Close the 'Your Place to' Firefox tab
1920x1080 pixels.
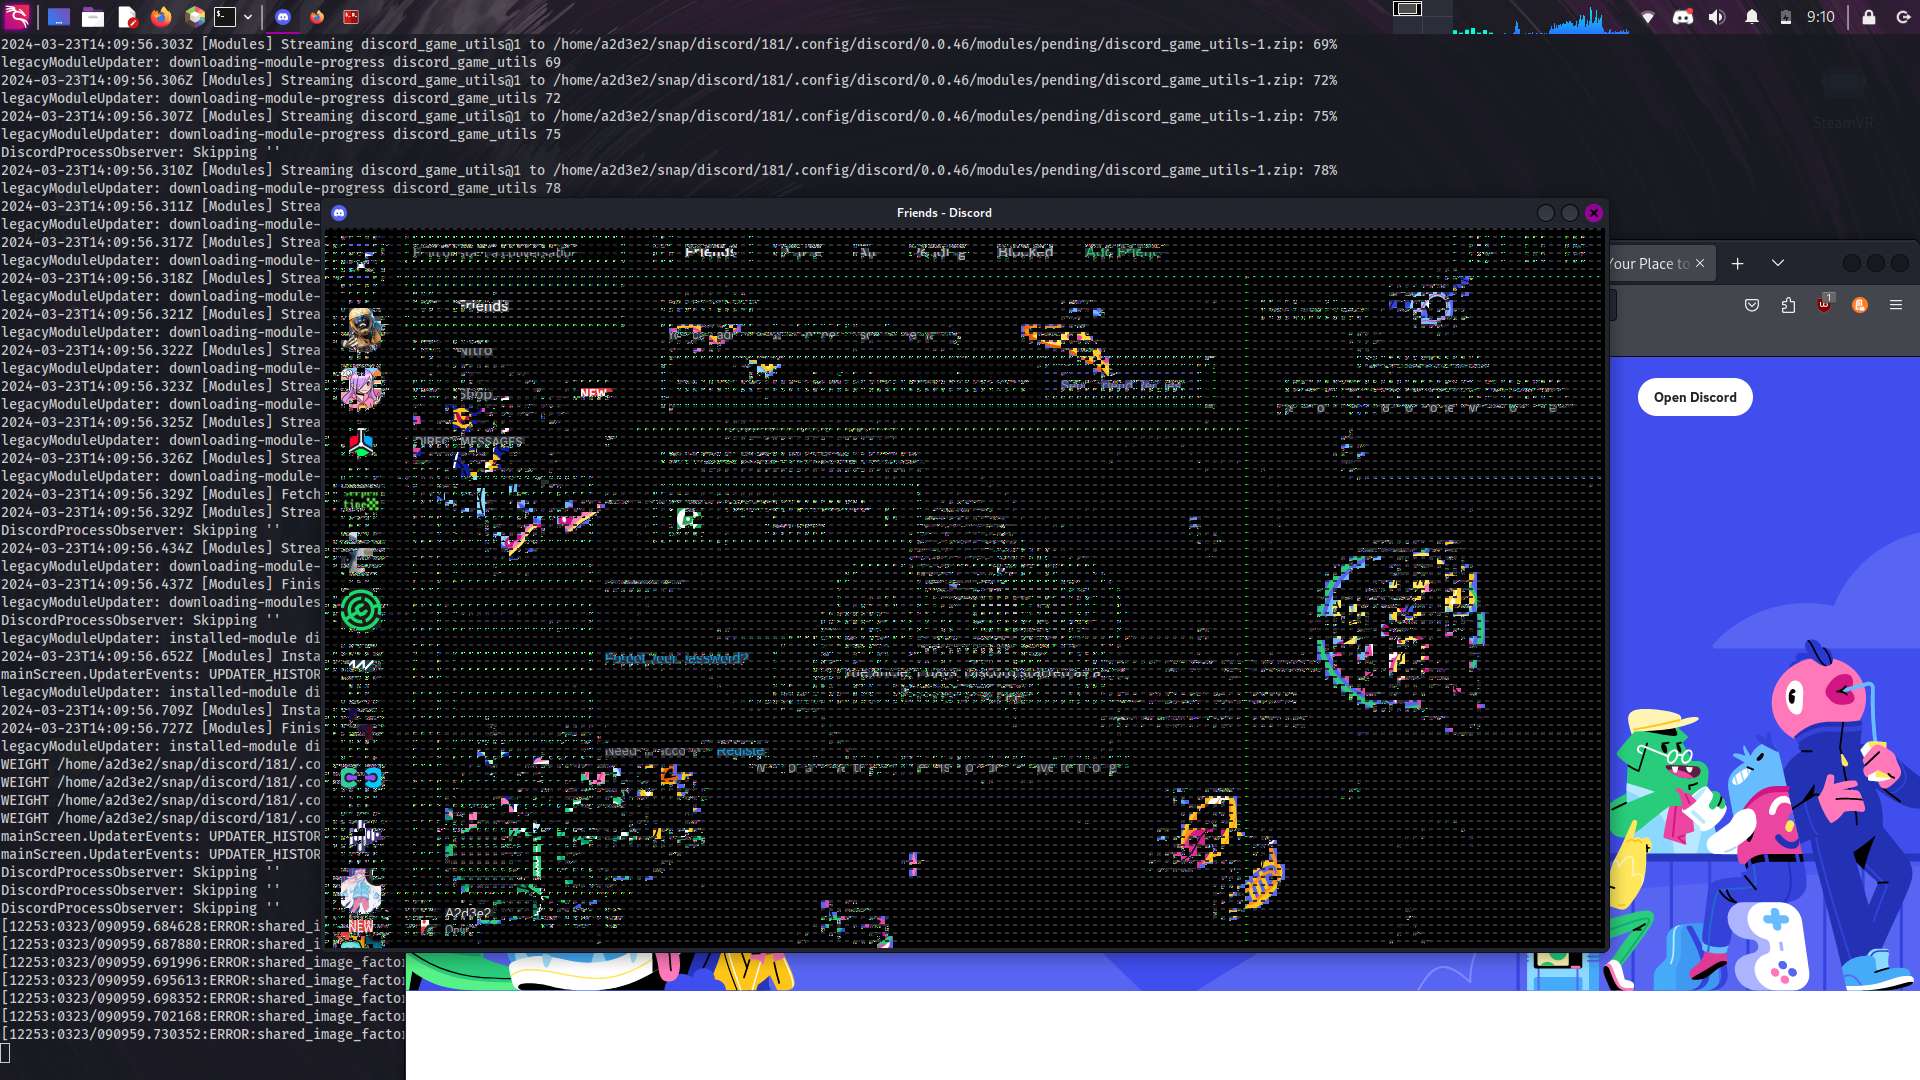[x=1699, y=263]
